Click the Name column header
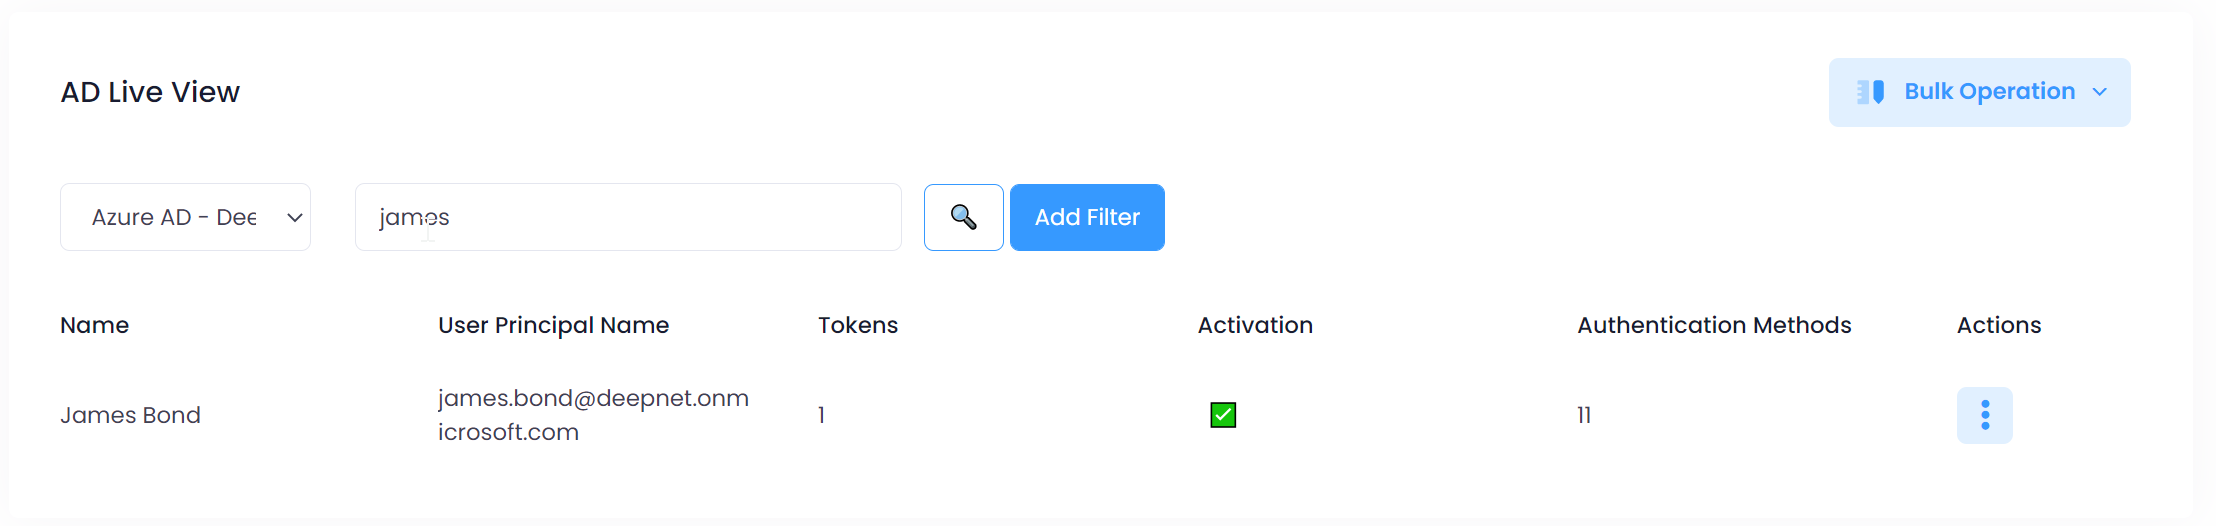 95,325
